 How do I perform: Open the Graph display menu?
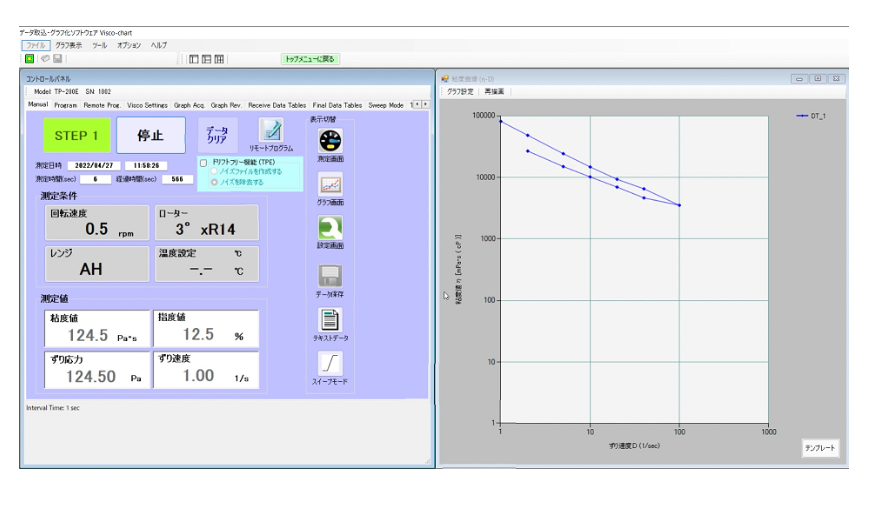click(x=68, y=45)
